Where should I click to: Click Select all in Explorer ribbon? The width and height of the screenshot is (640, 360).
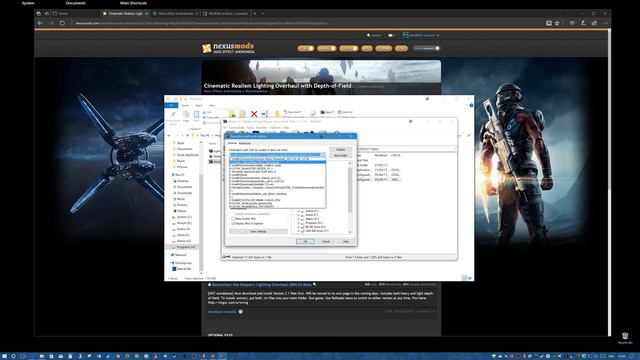click(x=346, y=112)
